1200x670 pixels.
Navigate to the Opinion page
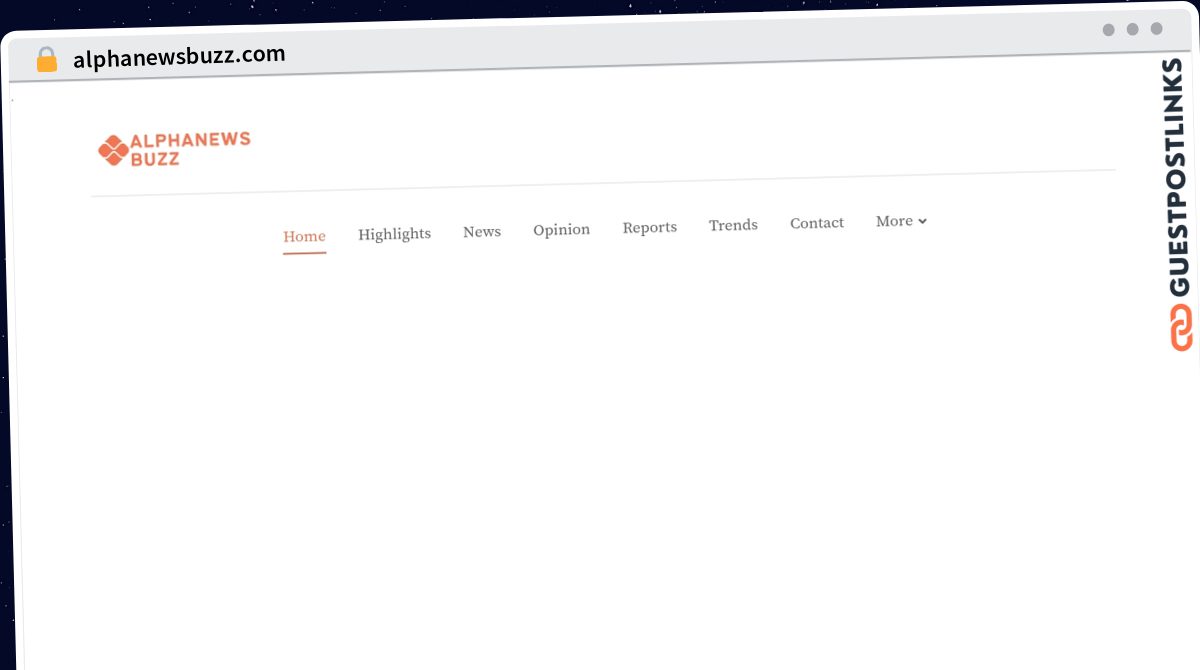pyautogui.click(x=561, y=230)
